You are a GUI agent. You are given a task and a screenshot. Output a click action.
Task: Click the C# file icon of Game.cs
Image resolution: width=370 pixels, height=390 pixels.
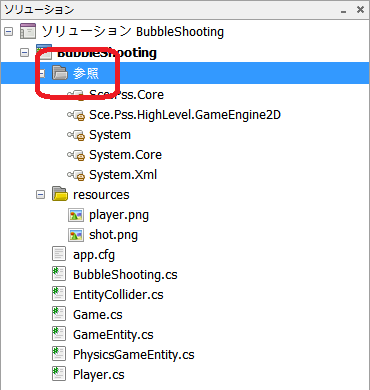(x=59, y=314)
